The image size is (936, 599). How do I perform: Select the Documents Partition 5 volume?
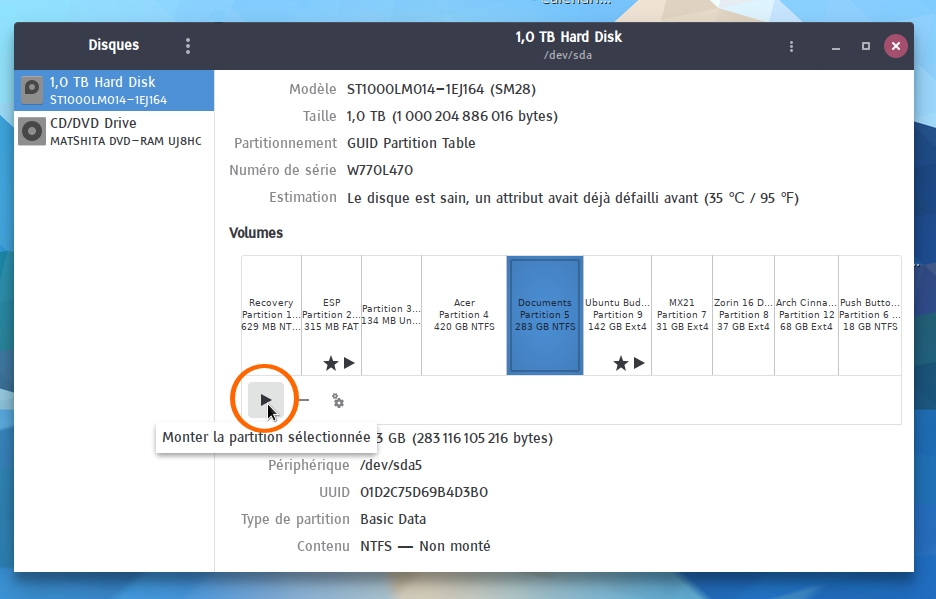pos(544,314)
